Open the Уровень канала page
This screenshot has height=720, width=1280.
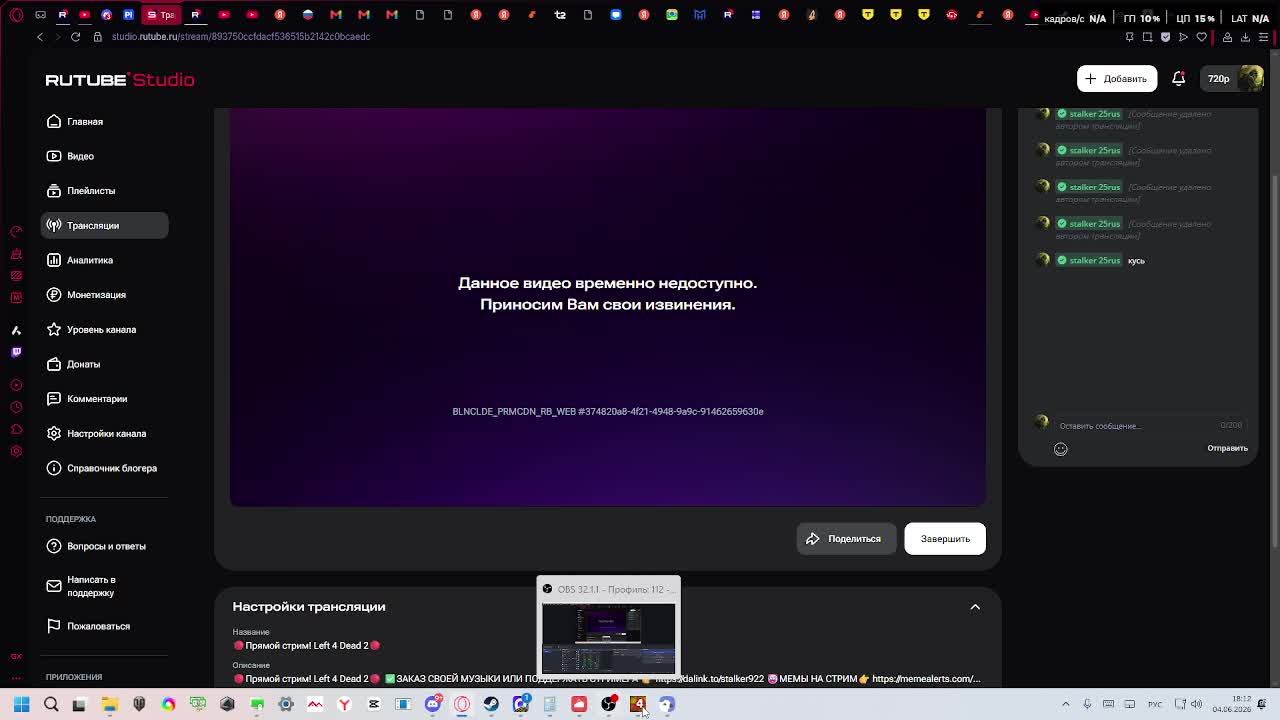[104, 329]
